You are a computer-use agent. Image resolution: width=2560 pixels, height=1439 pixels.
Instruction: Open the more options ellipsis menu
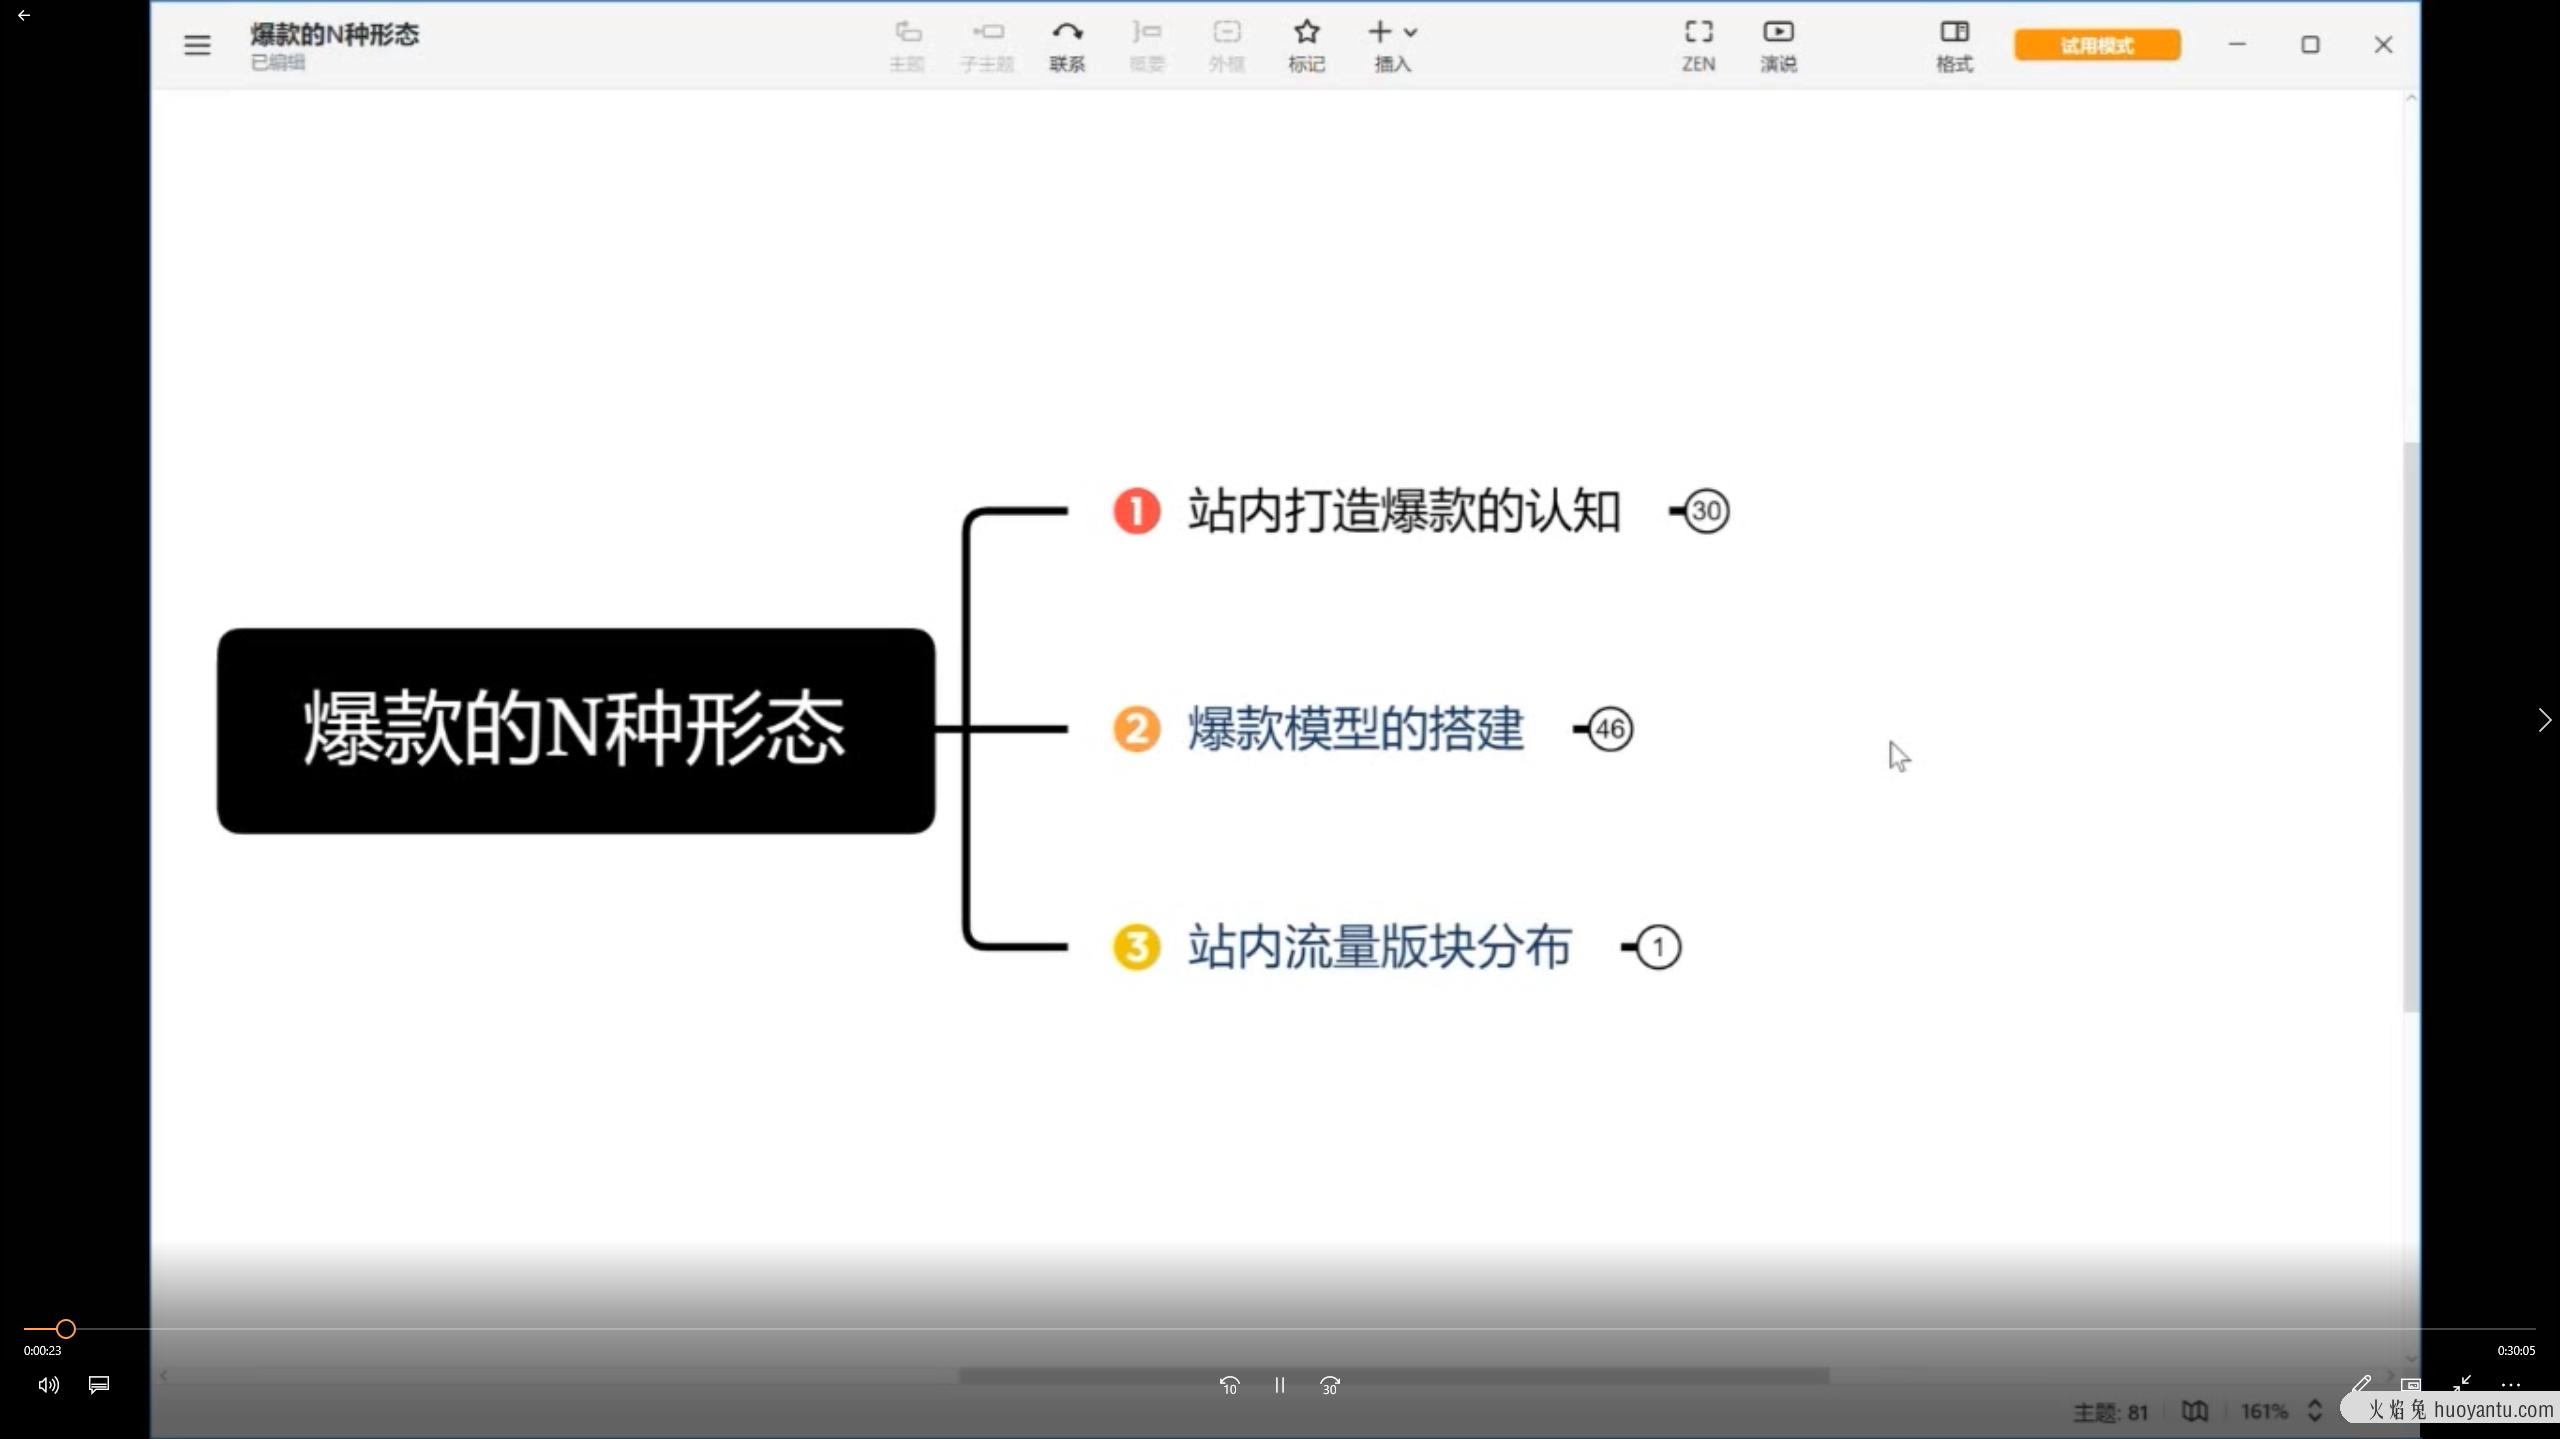pos(2511,1385)
